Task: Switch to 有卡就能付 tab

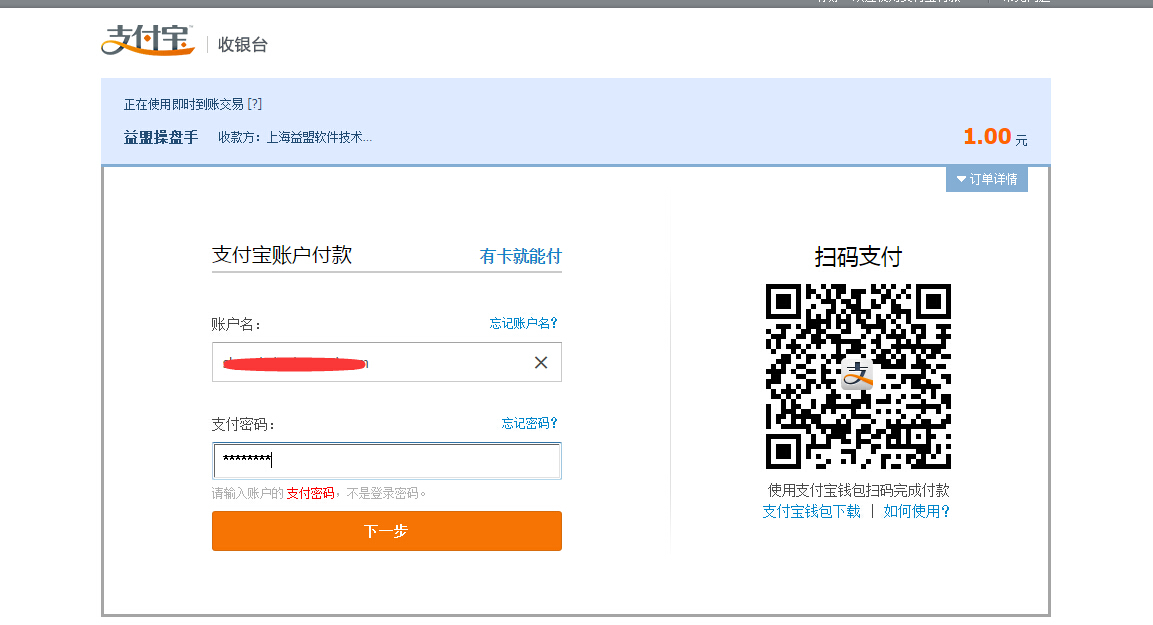Action: tap(521, 257)
